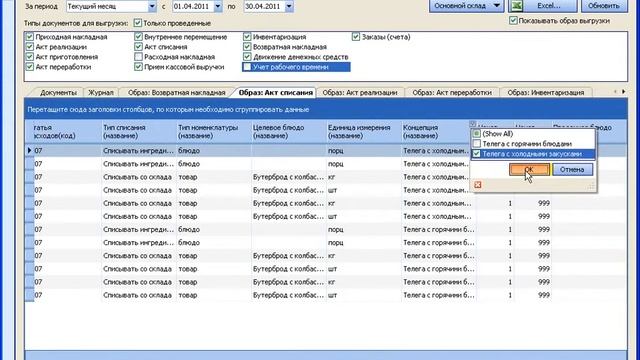The image size is (640, 360).
Task: Click the group-by panel 'Перетащите сюда заголовки столбцов'
Action: tap(326, 109)
